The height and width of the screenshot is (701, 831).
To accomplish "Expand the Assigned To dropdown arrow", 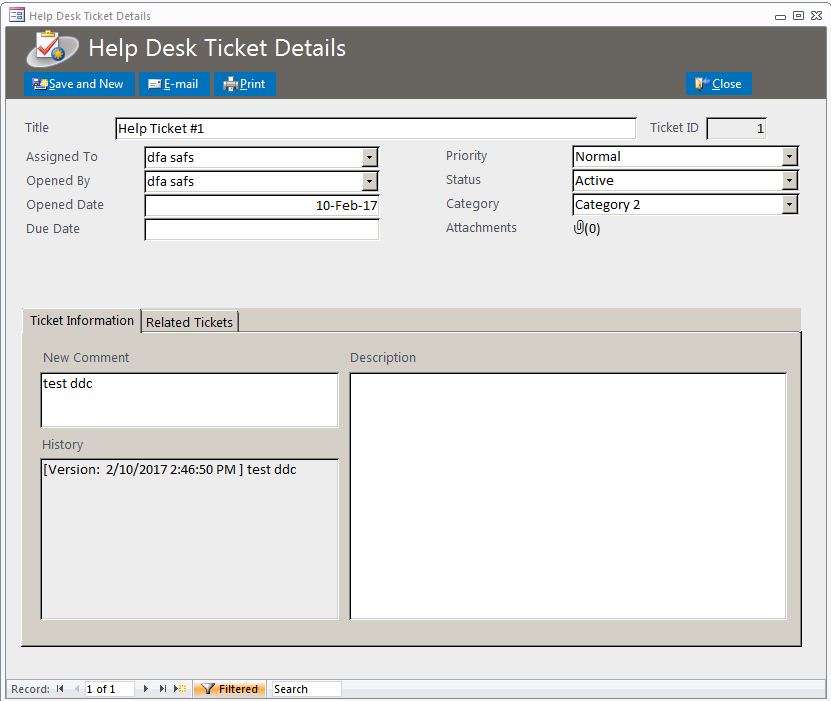I will [x=370, y=157].
